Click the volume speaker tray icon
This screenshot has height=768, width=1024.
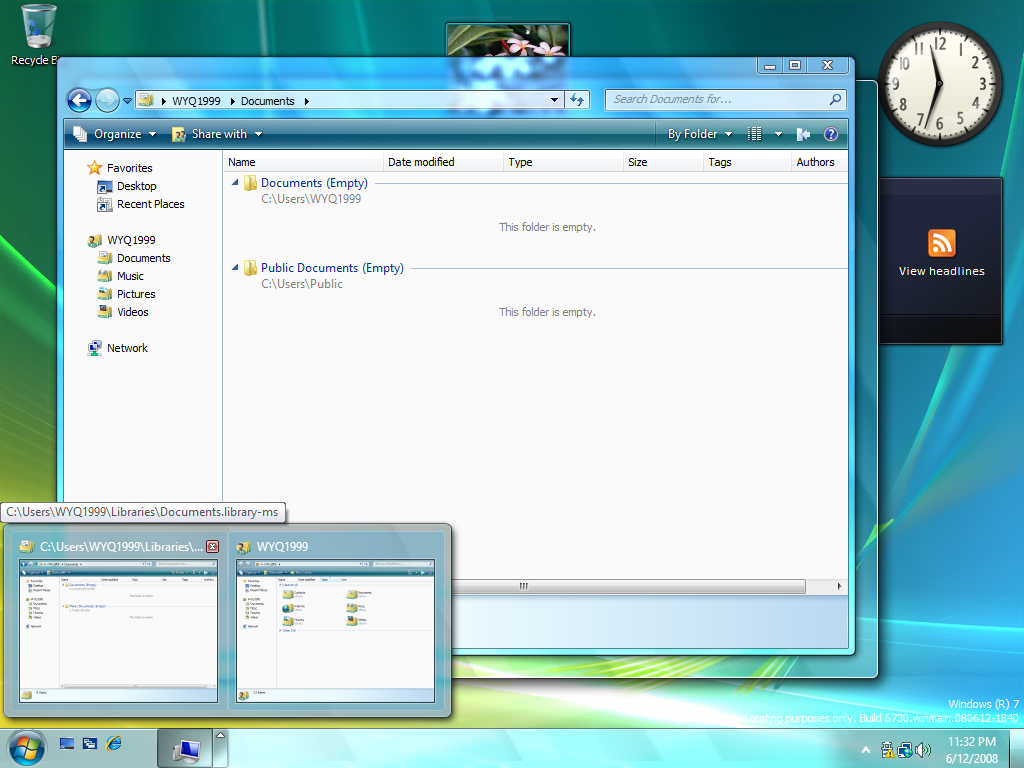pos(923,749)
